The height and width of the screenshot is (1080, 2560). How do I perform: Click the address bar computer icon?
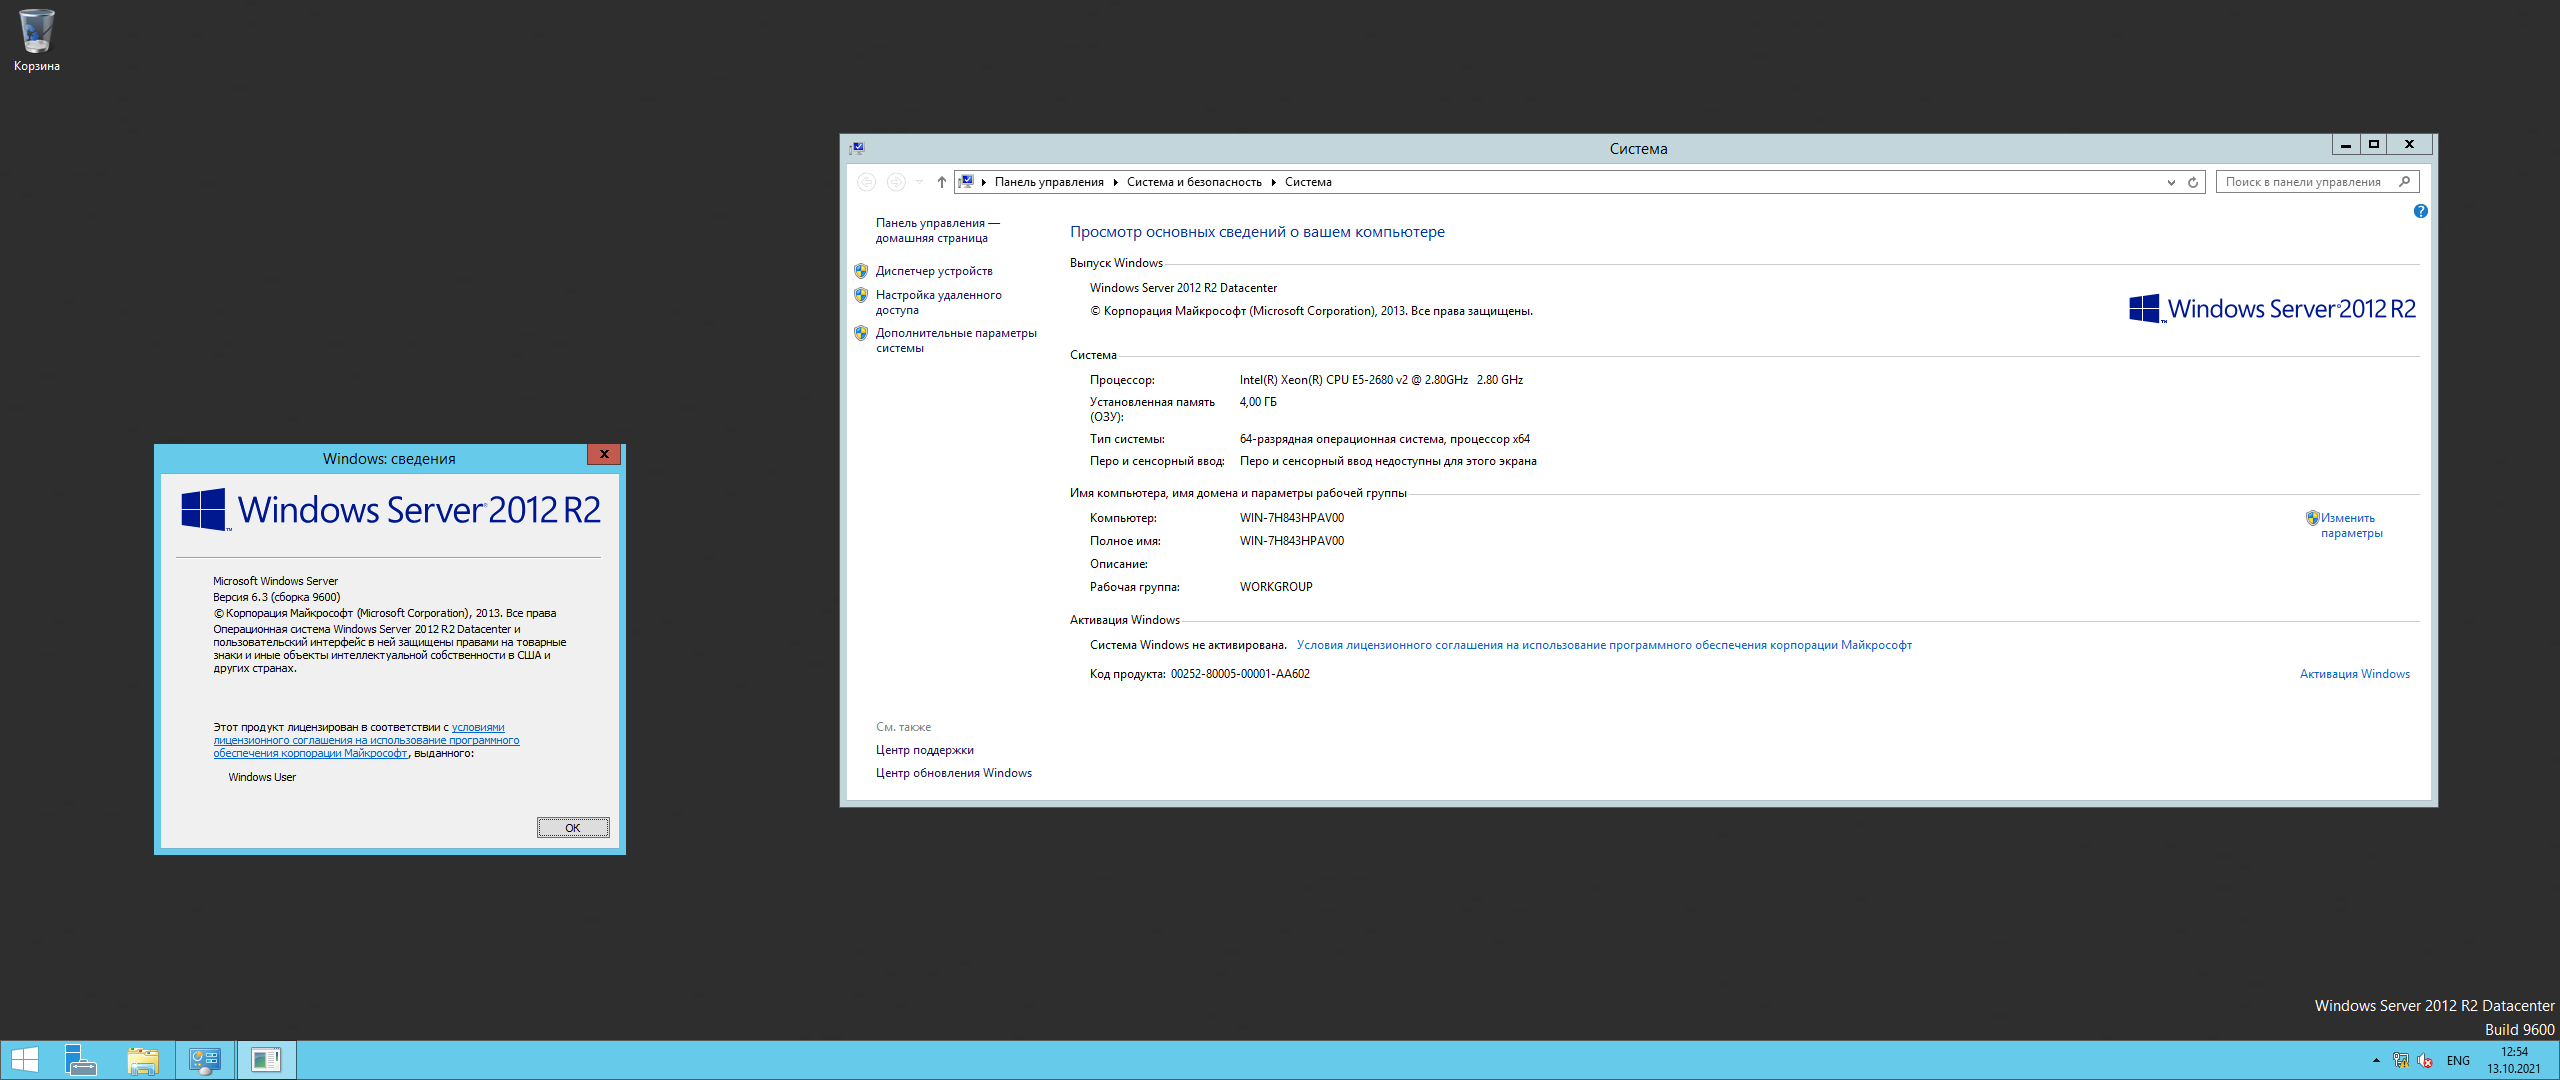[966, 182]
